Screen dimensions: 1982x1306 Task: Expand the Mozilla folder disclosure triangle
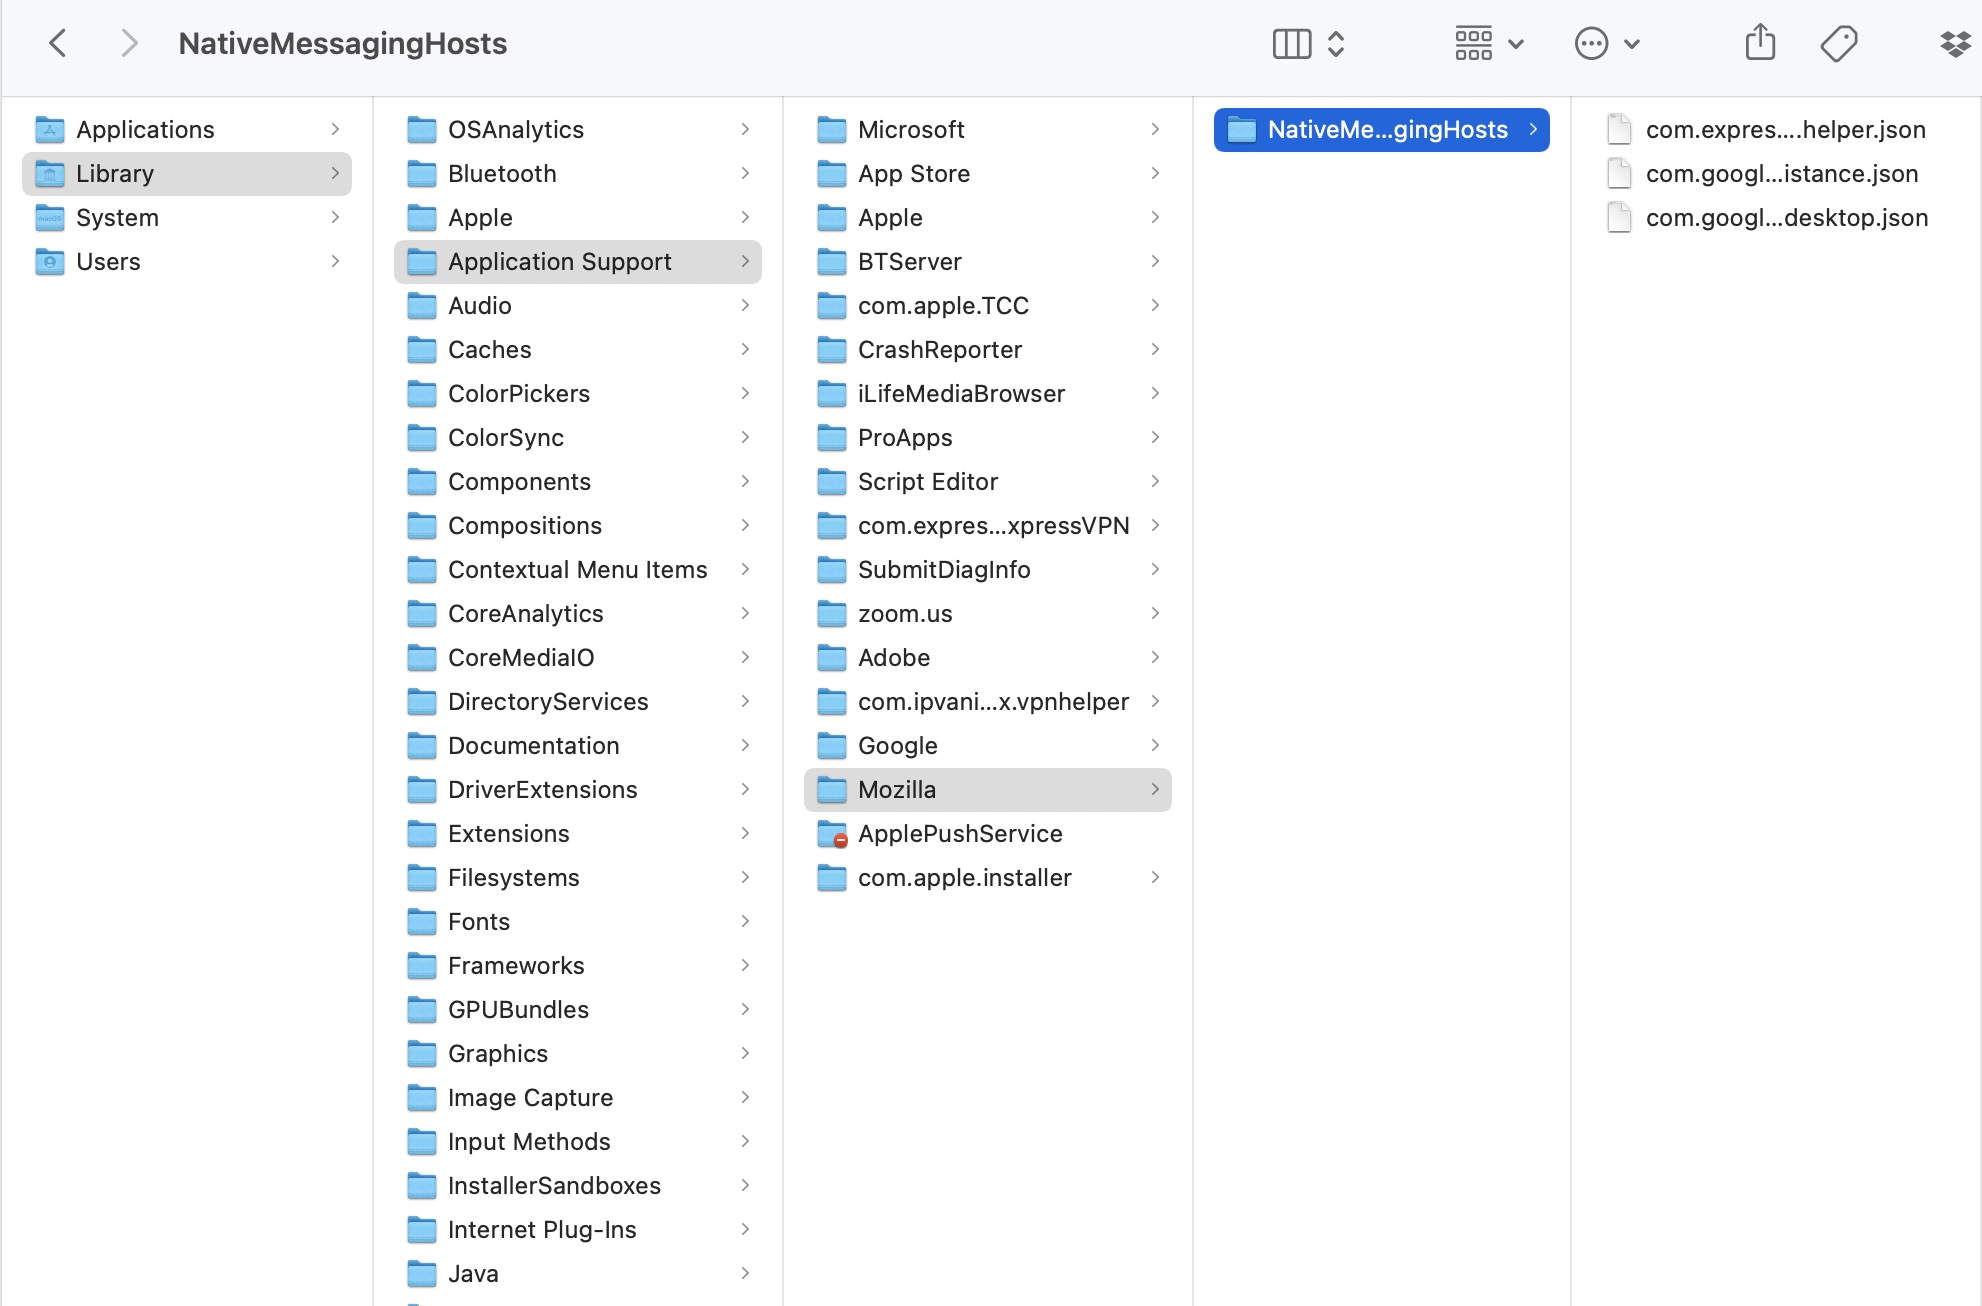coord(1156,790)
